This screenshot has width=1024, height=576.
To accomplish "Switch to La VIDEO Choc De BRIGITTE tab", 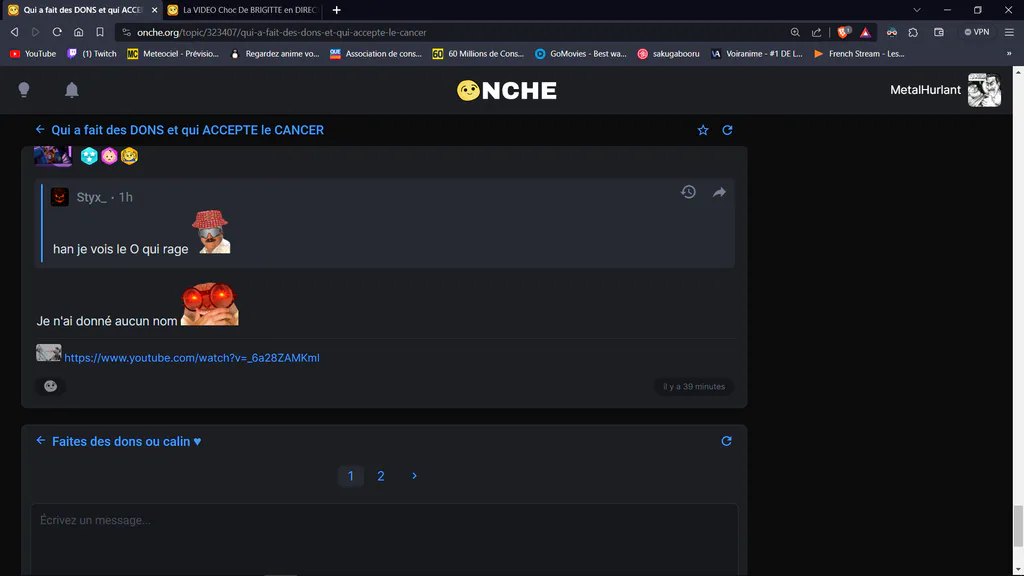I will [x=242, y=10].
